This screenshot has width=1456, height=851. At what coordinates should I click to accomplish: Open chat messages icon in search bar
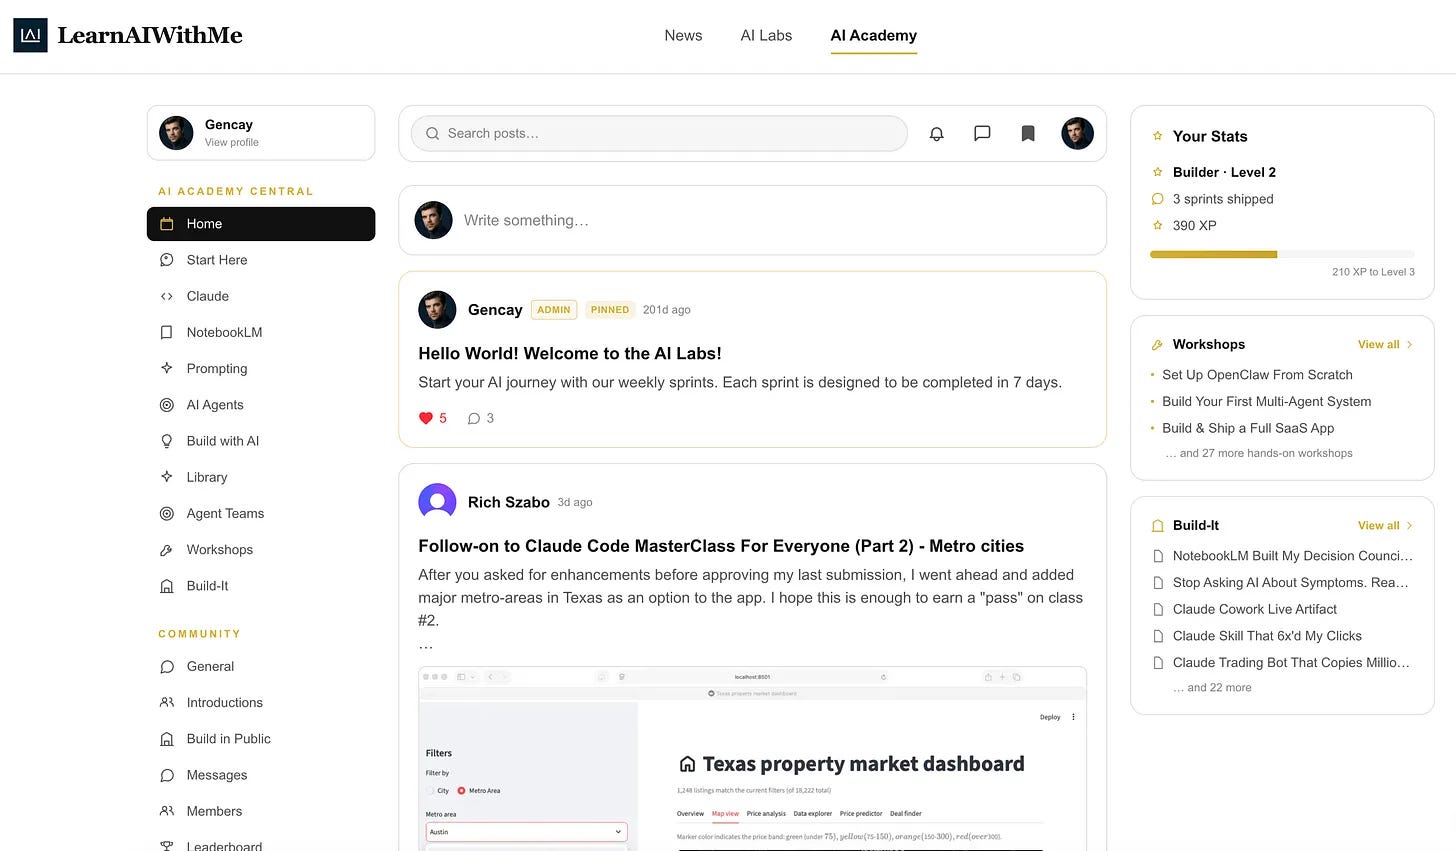982,133
